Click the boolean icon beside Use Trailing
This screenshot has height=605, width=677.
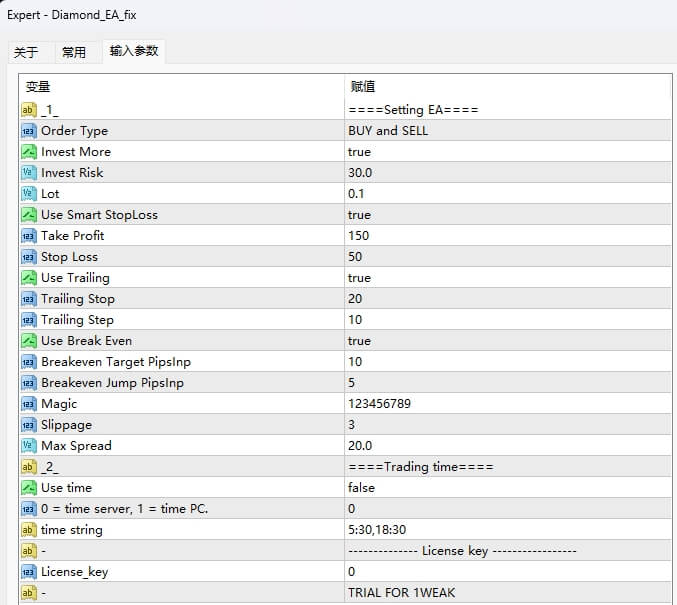coord(28,278)
